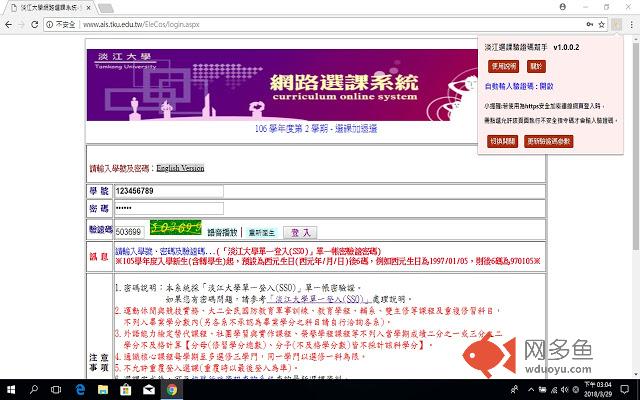
Task: Click the browser forward arrow
Action: [x=21, y=24]
